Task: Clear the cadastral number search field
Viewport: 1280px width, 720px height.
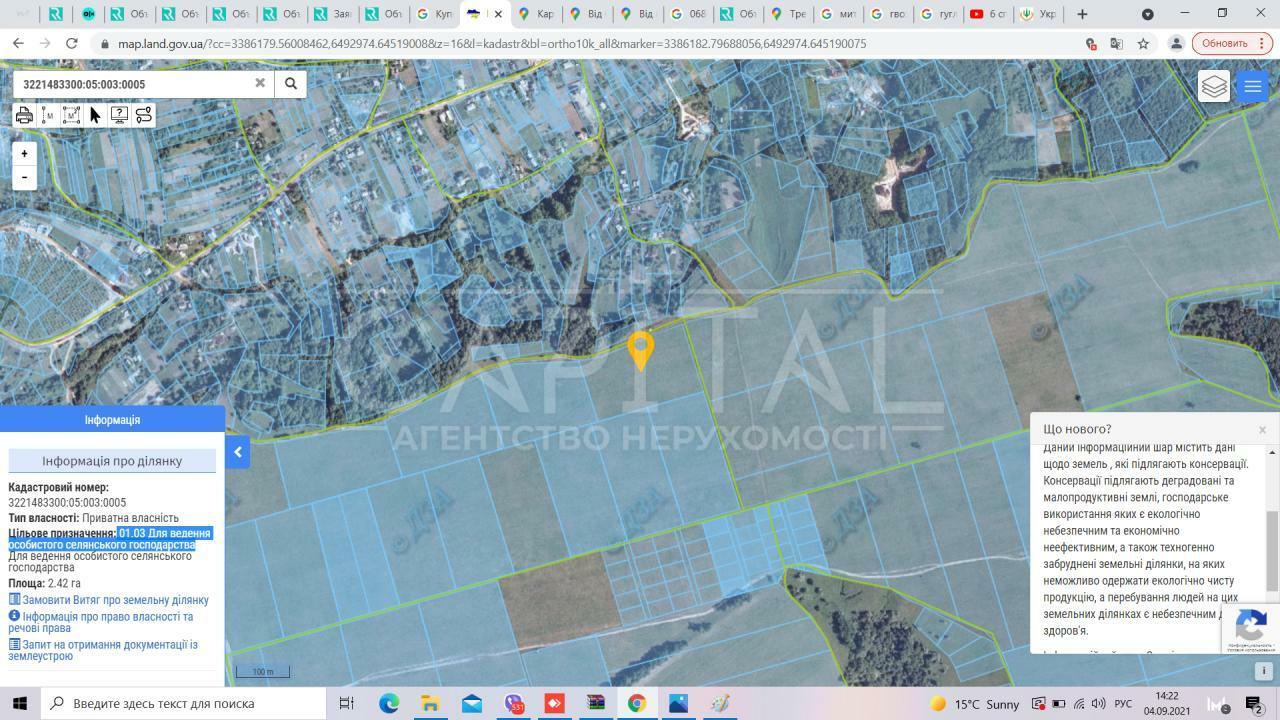Action: [260, 83]
